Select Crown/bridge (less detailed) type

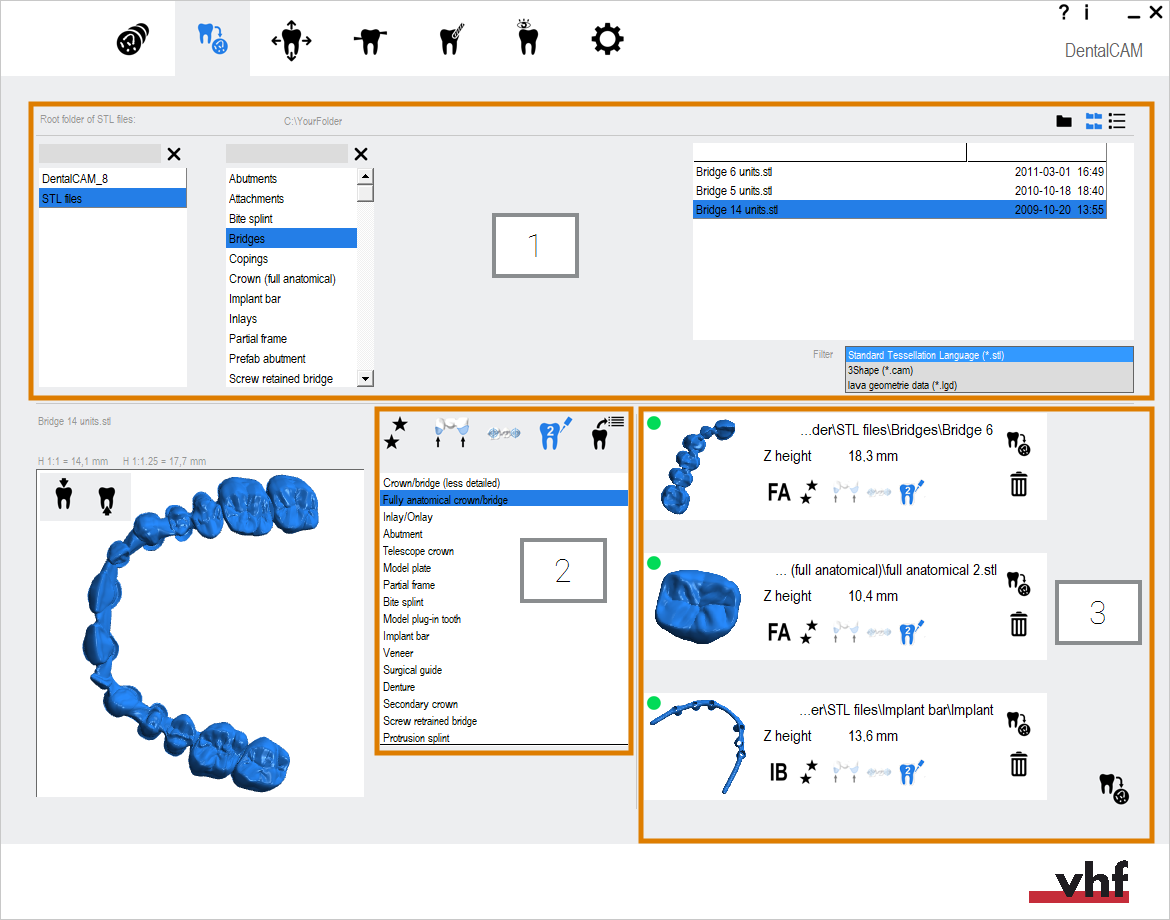point(504,483)
